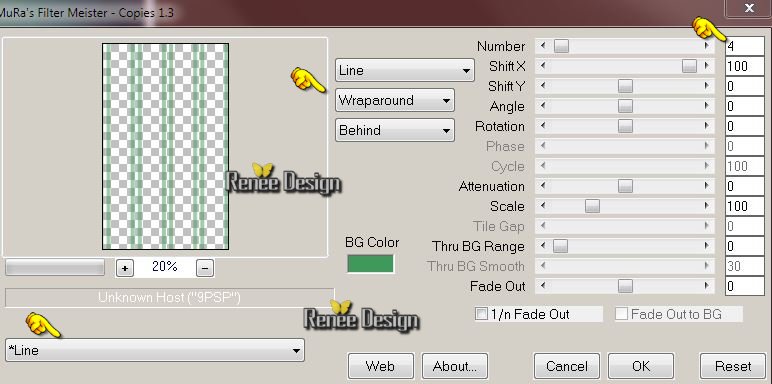
Task: Pick the green BG Color swatch
Action: pos(371,263)
